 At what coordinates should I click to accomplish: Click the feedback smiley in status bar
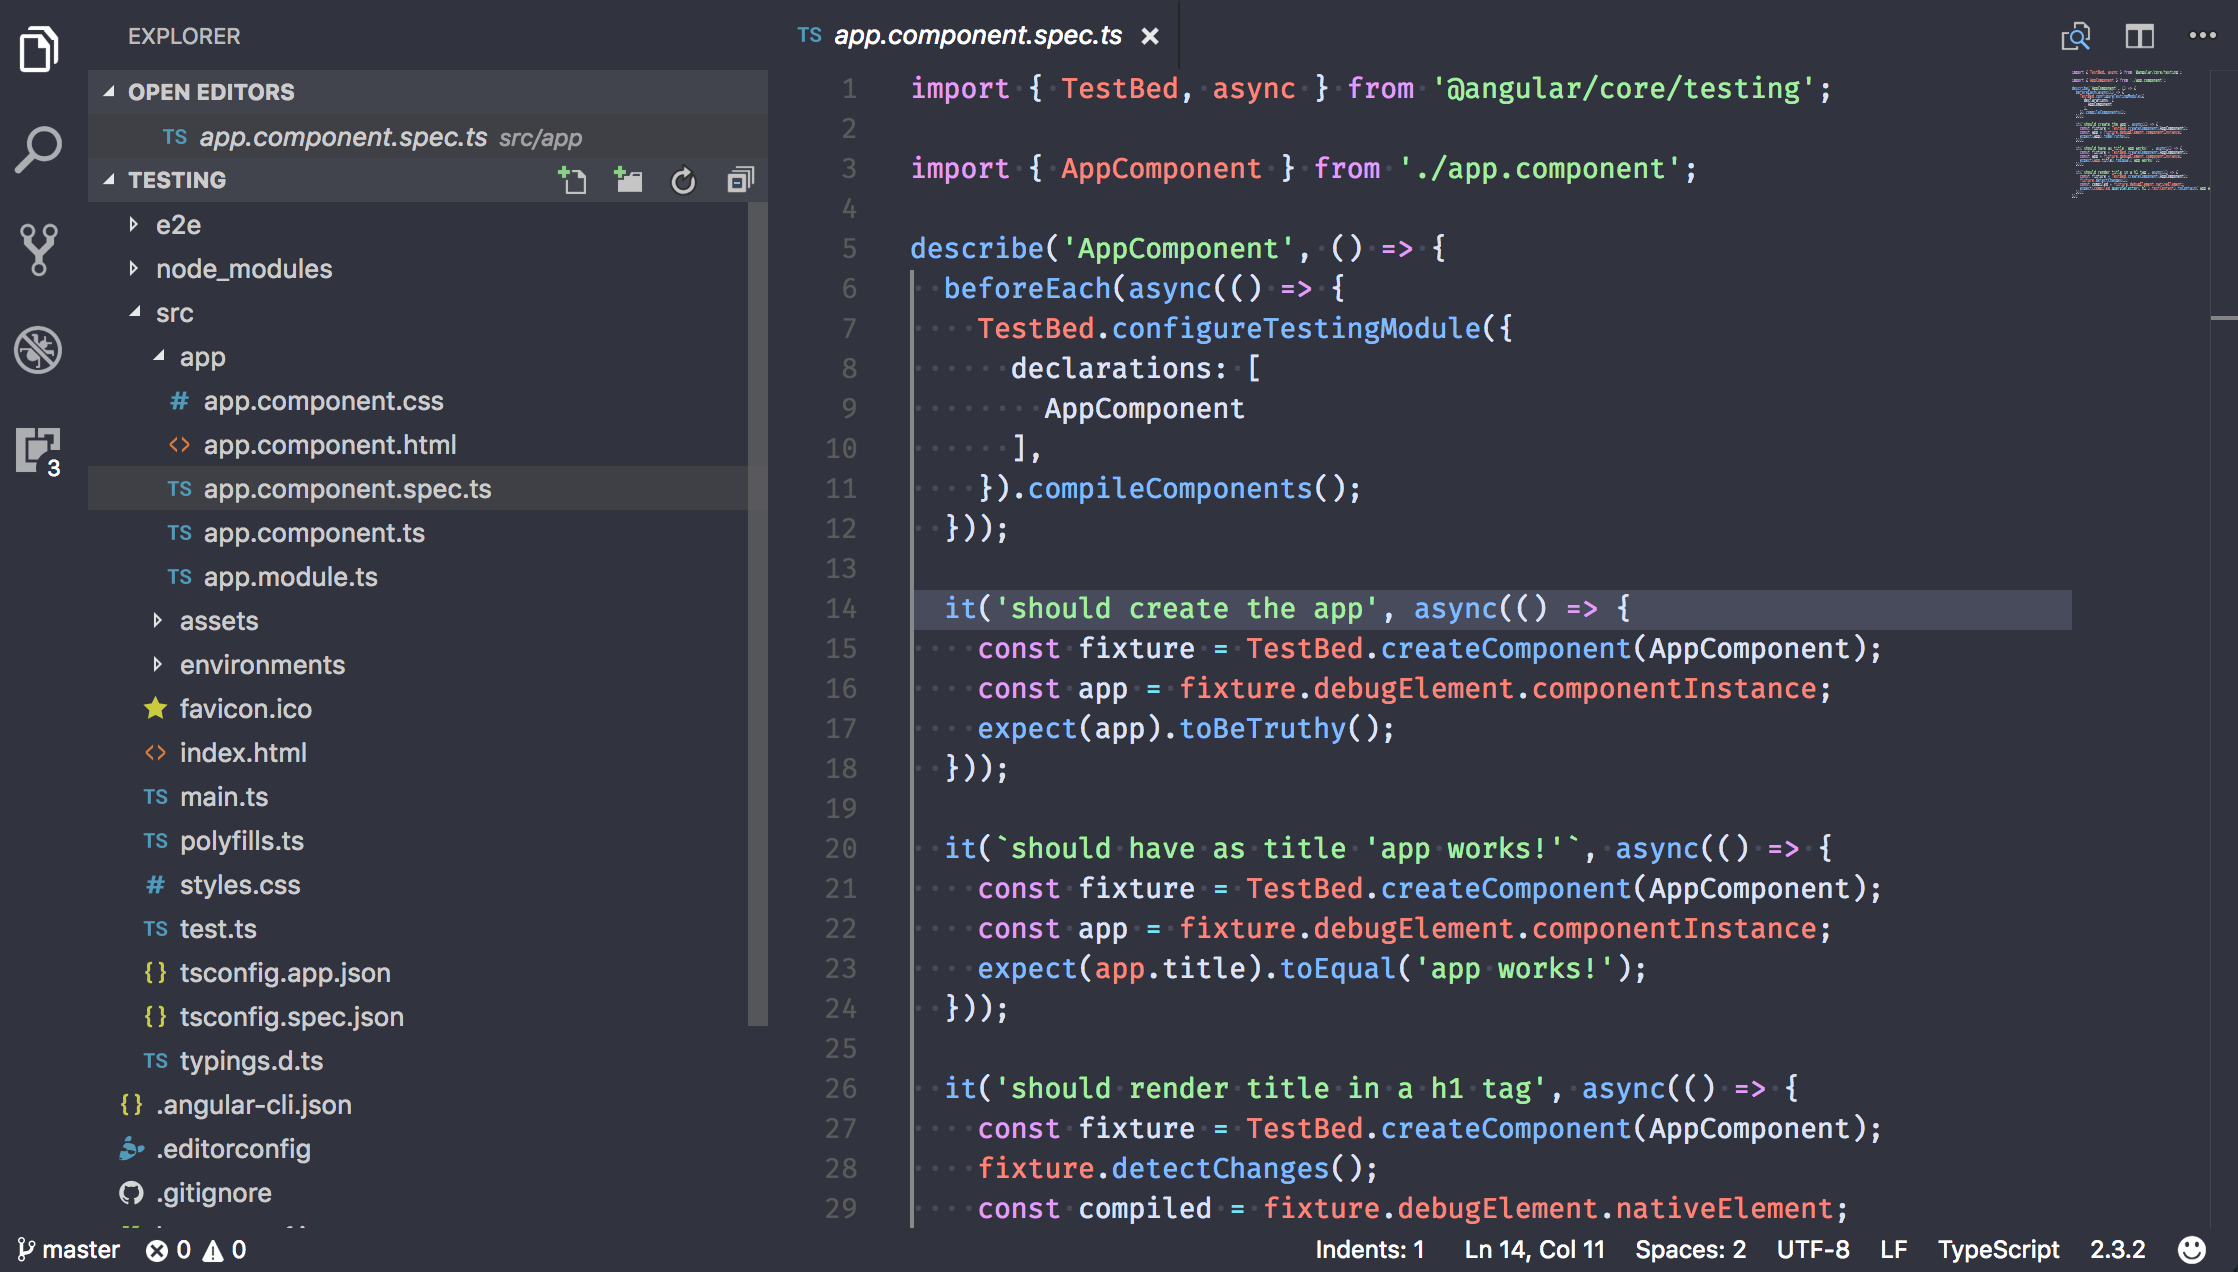[x=2192, y=1249]
